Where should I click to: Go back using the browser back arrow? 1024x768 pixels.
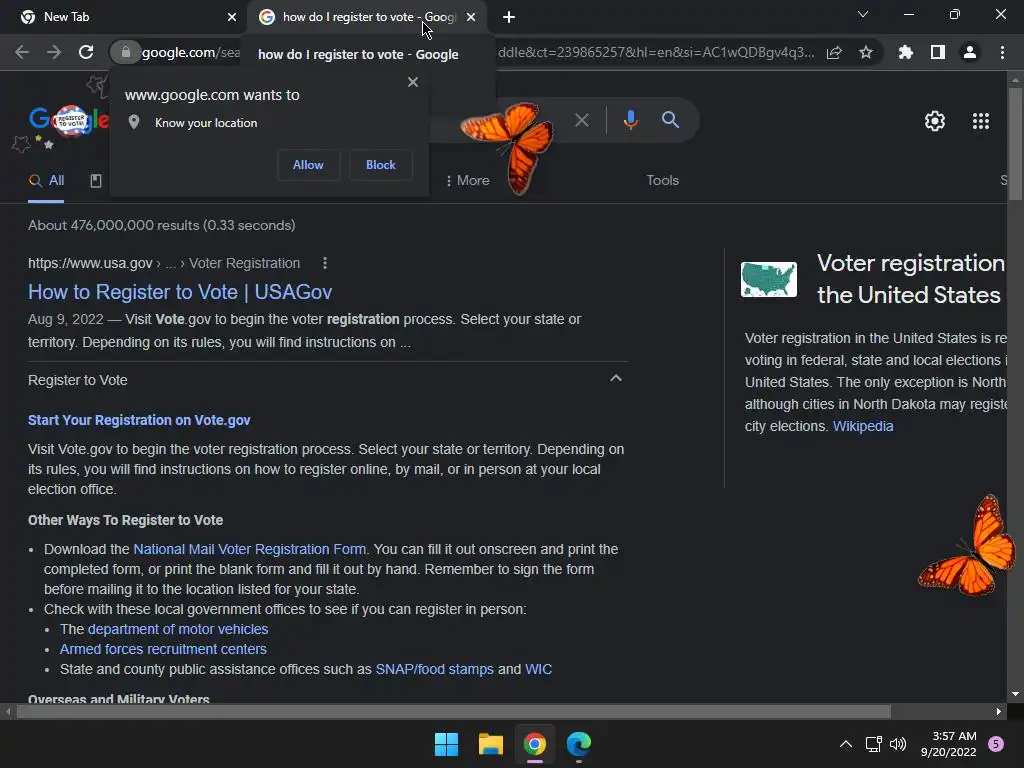click(22, 52)
